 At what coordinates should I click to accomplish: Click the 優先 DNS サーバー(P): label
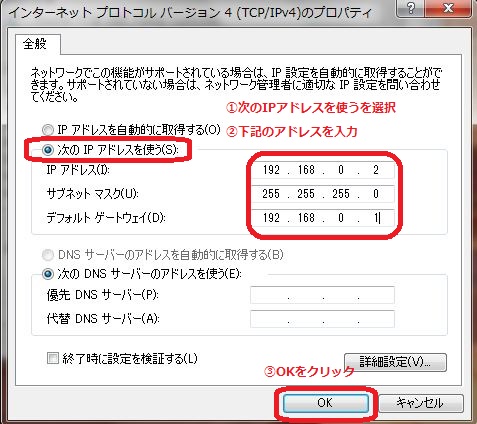pyautogui.click(x=102, y=295)
